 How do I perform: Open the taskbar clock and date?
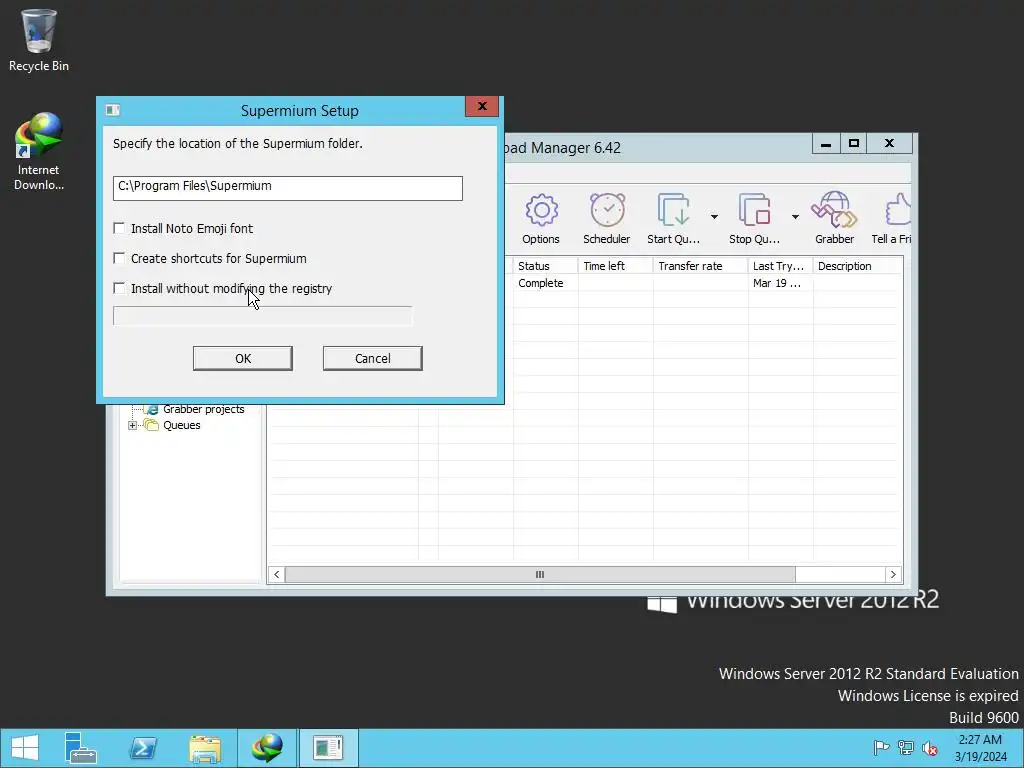[x=980, y=748]
